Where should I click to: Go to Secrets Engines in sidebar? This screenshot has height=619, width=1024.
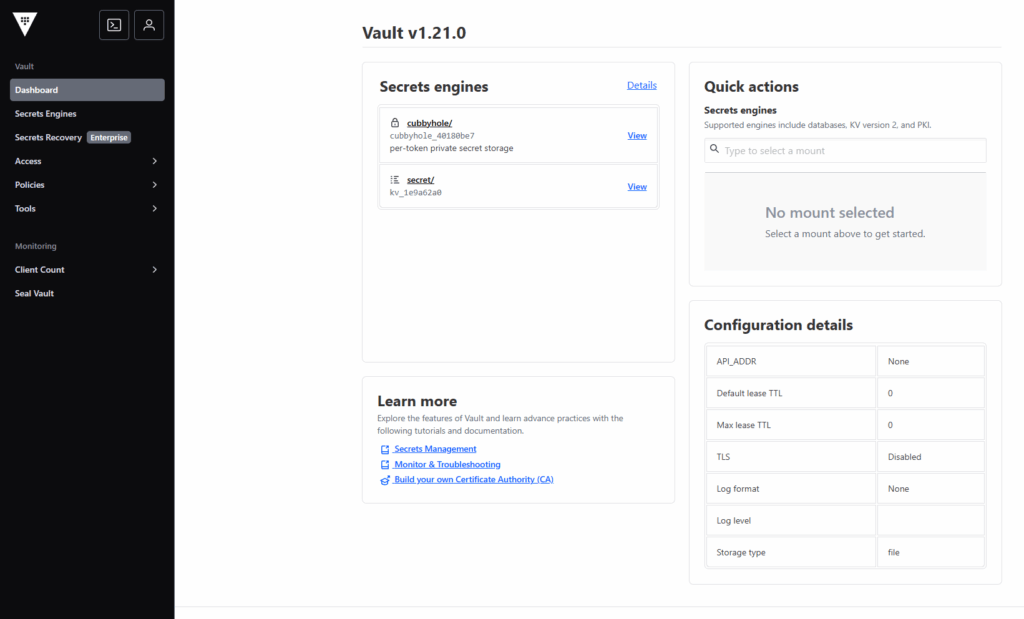(x=46, y=114)
